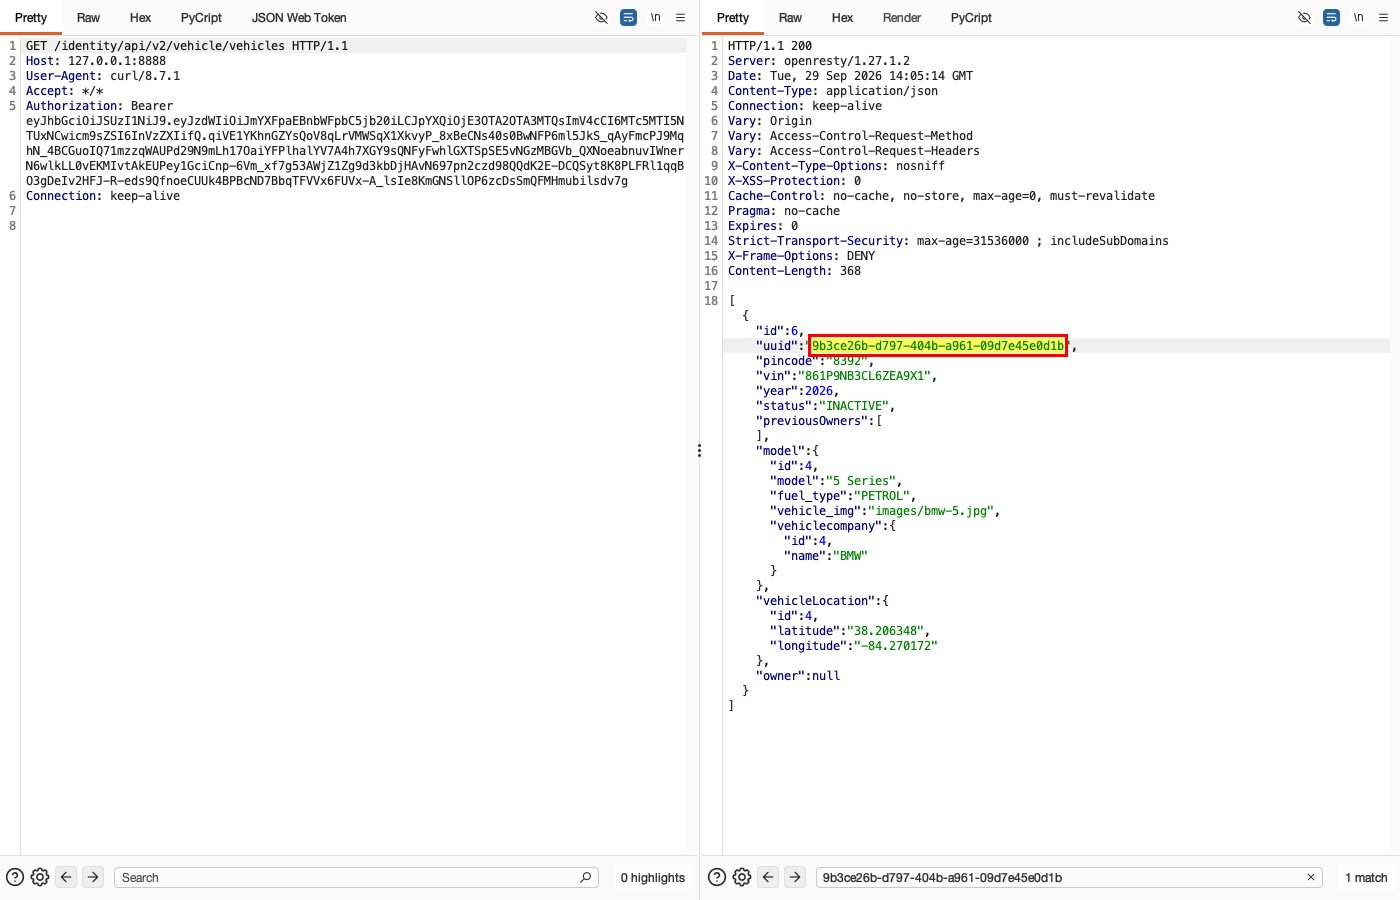Screen dimensions: 1400x900
Task: Click the Content-Length: 368 header line
Action: tap(794, 271)
